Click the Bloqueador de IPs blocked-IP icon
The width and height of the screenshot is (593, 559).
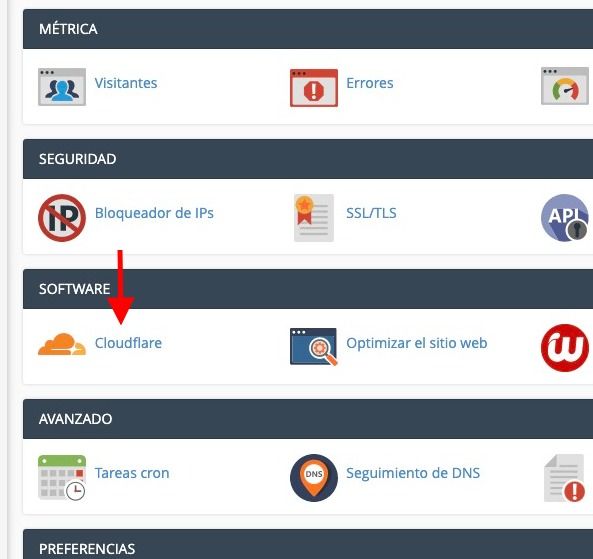pos(62,217)
